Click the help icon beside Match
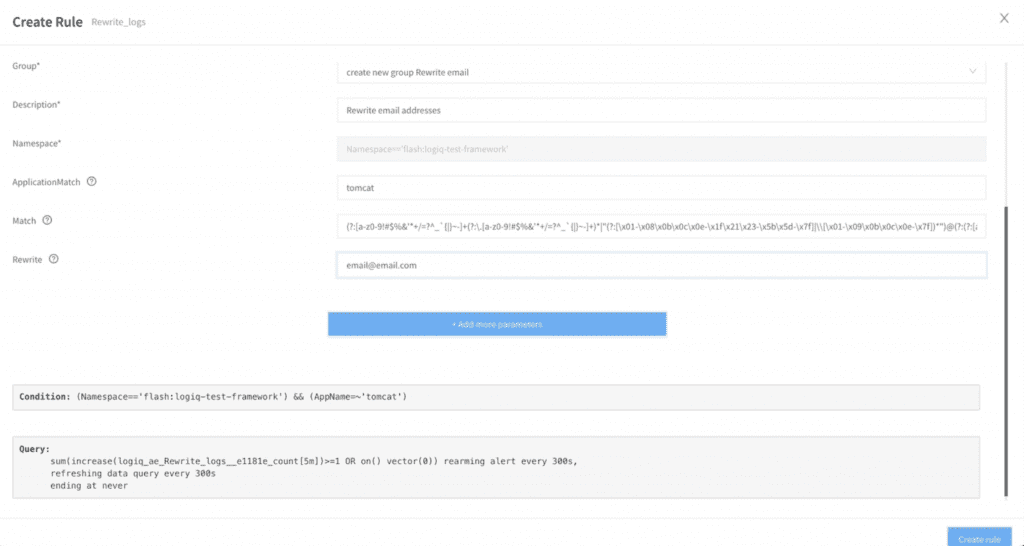 click(47, 220)
